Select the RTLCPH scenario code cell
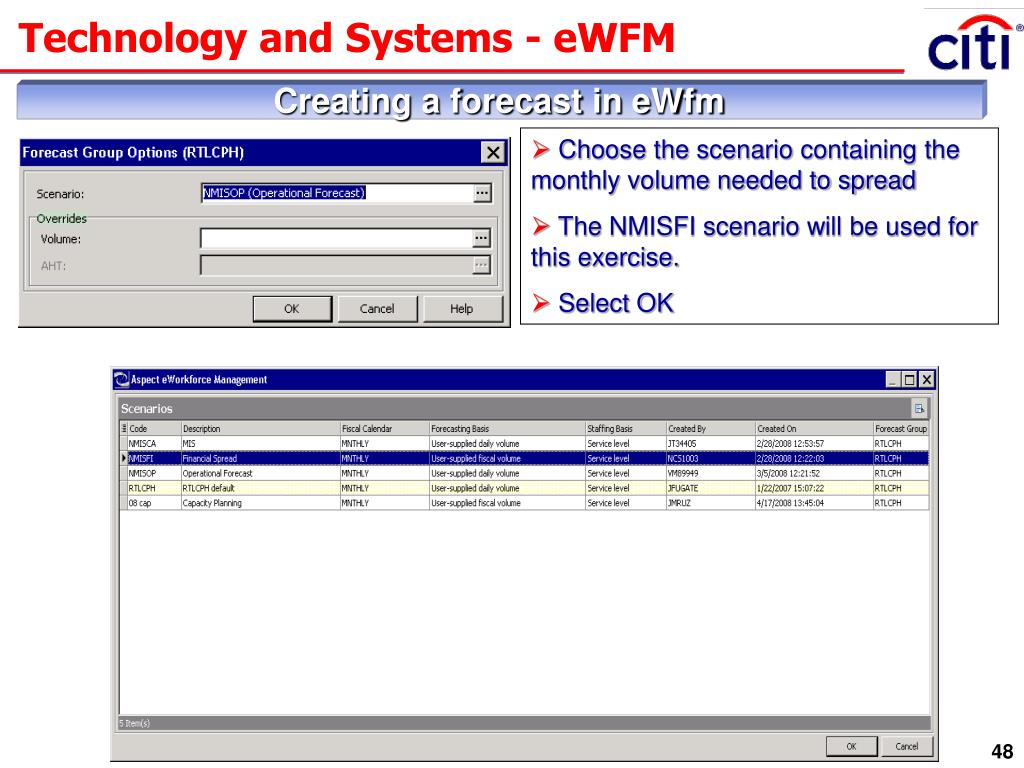Image resolution: width=1024 pixels, height=768 pixels. (154, 488)
